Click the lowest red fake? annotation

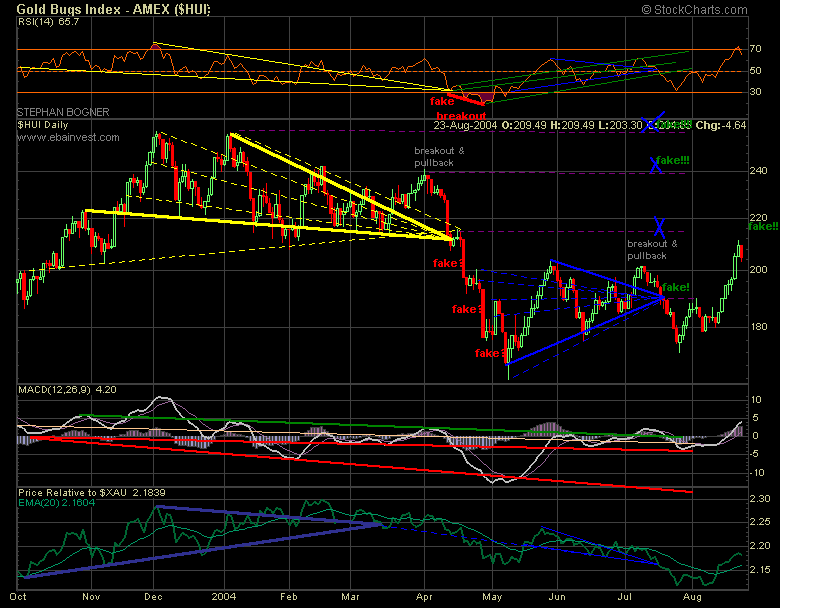pos(490,353)
